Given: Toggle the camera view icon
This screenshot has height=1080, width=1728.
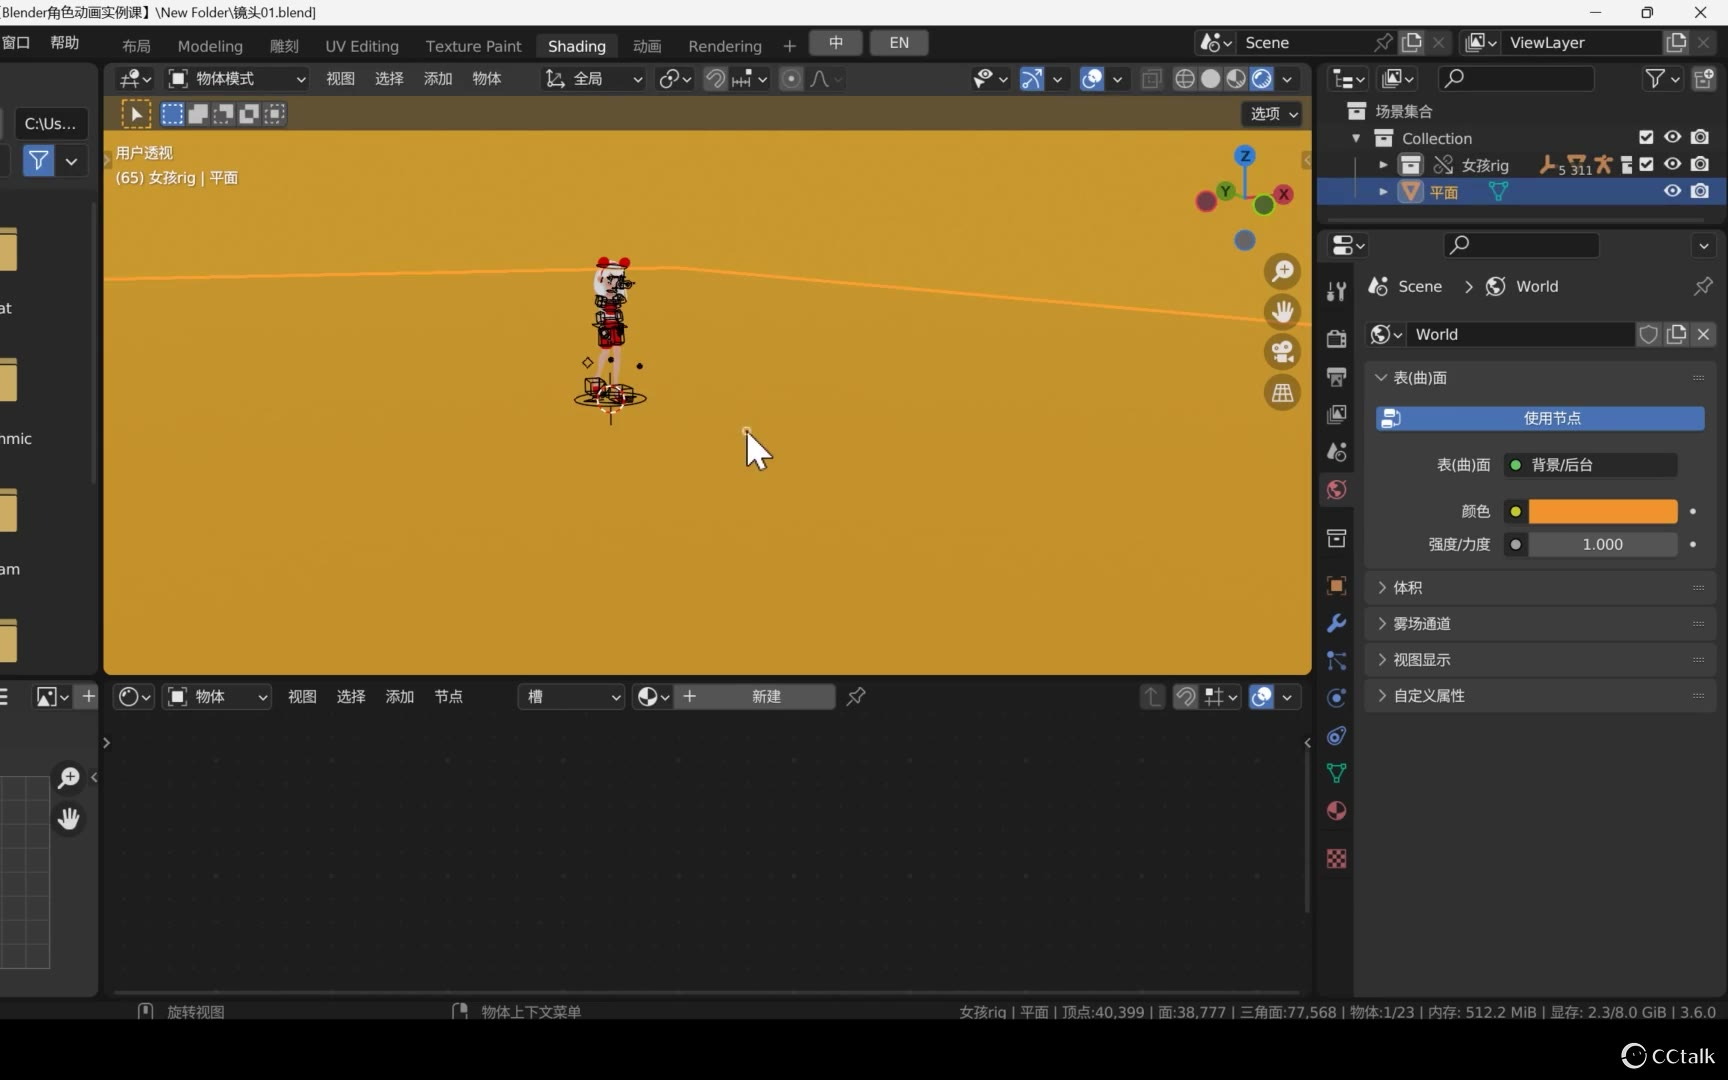Looking at the screenshot, I should point(1282,352).
